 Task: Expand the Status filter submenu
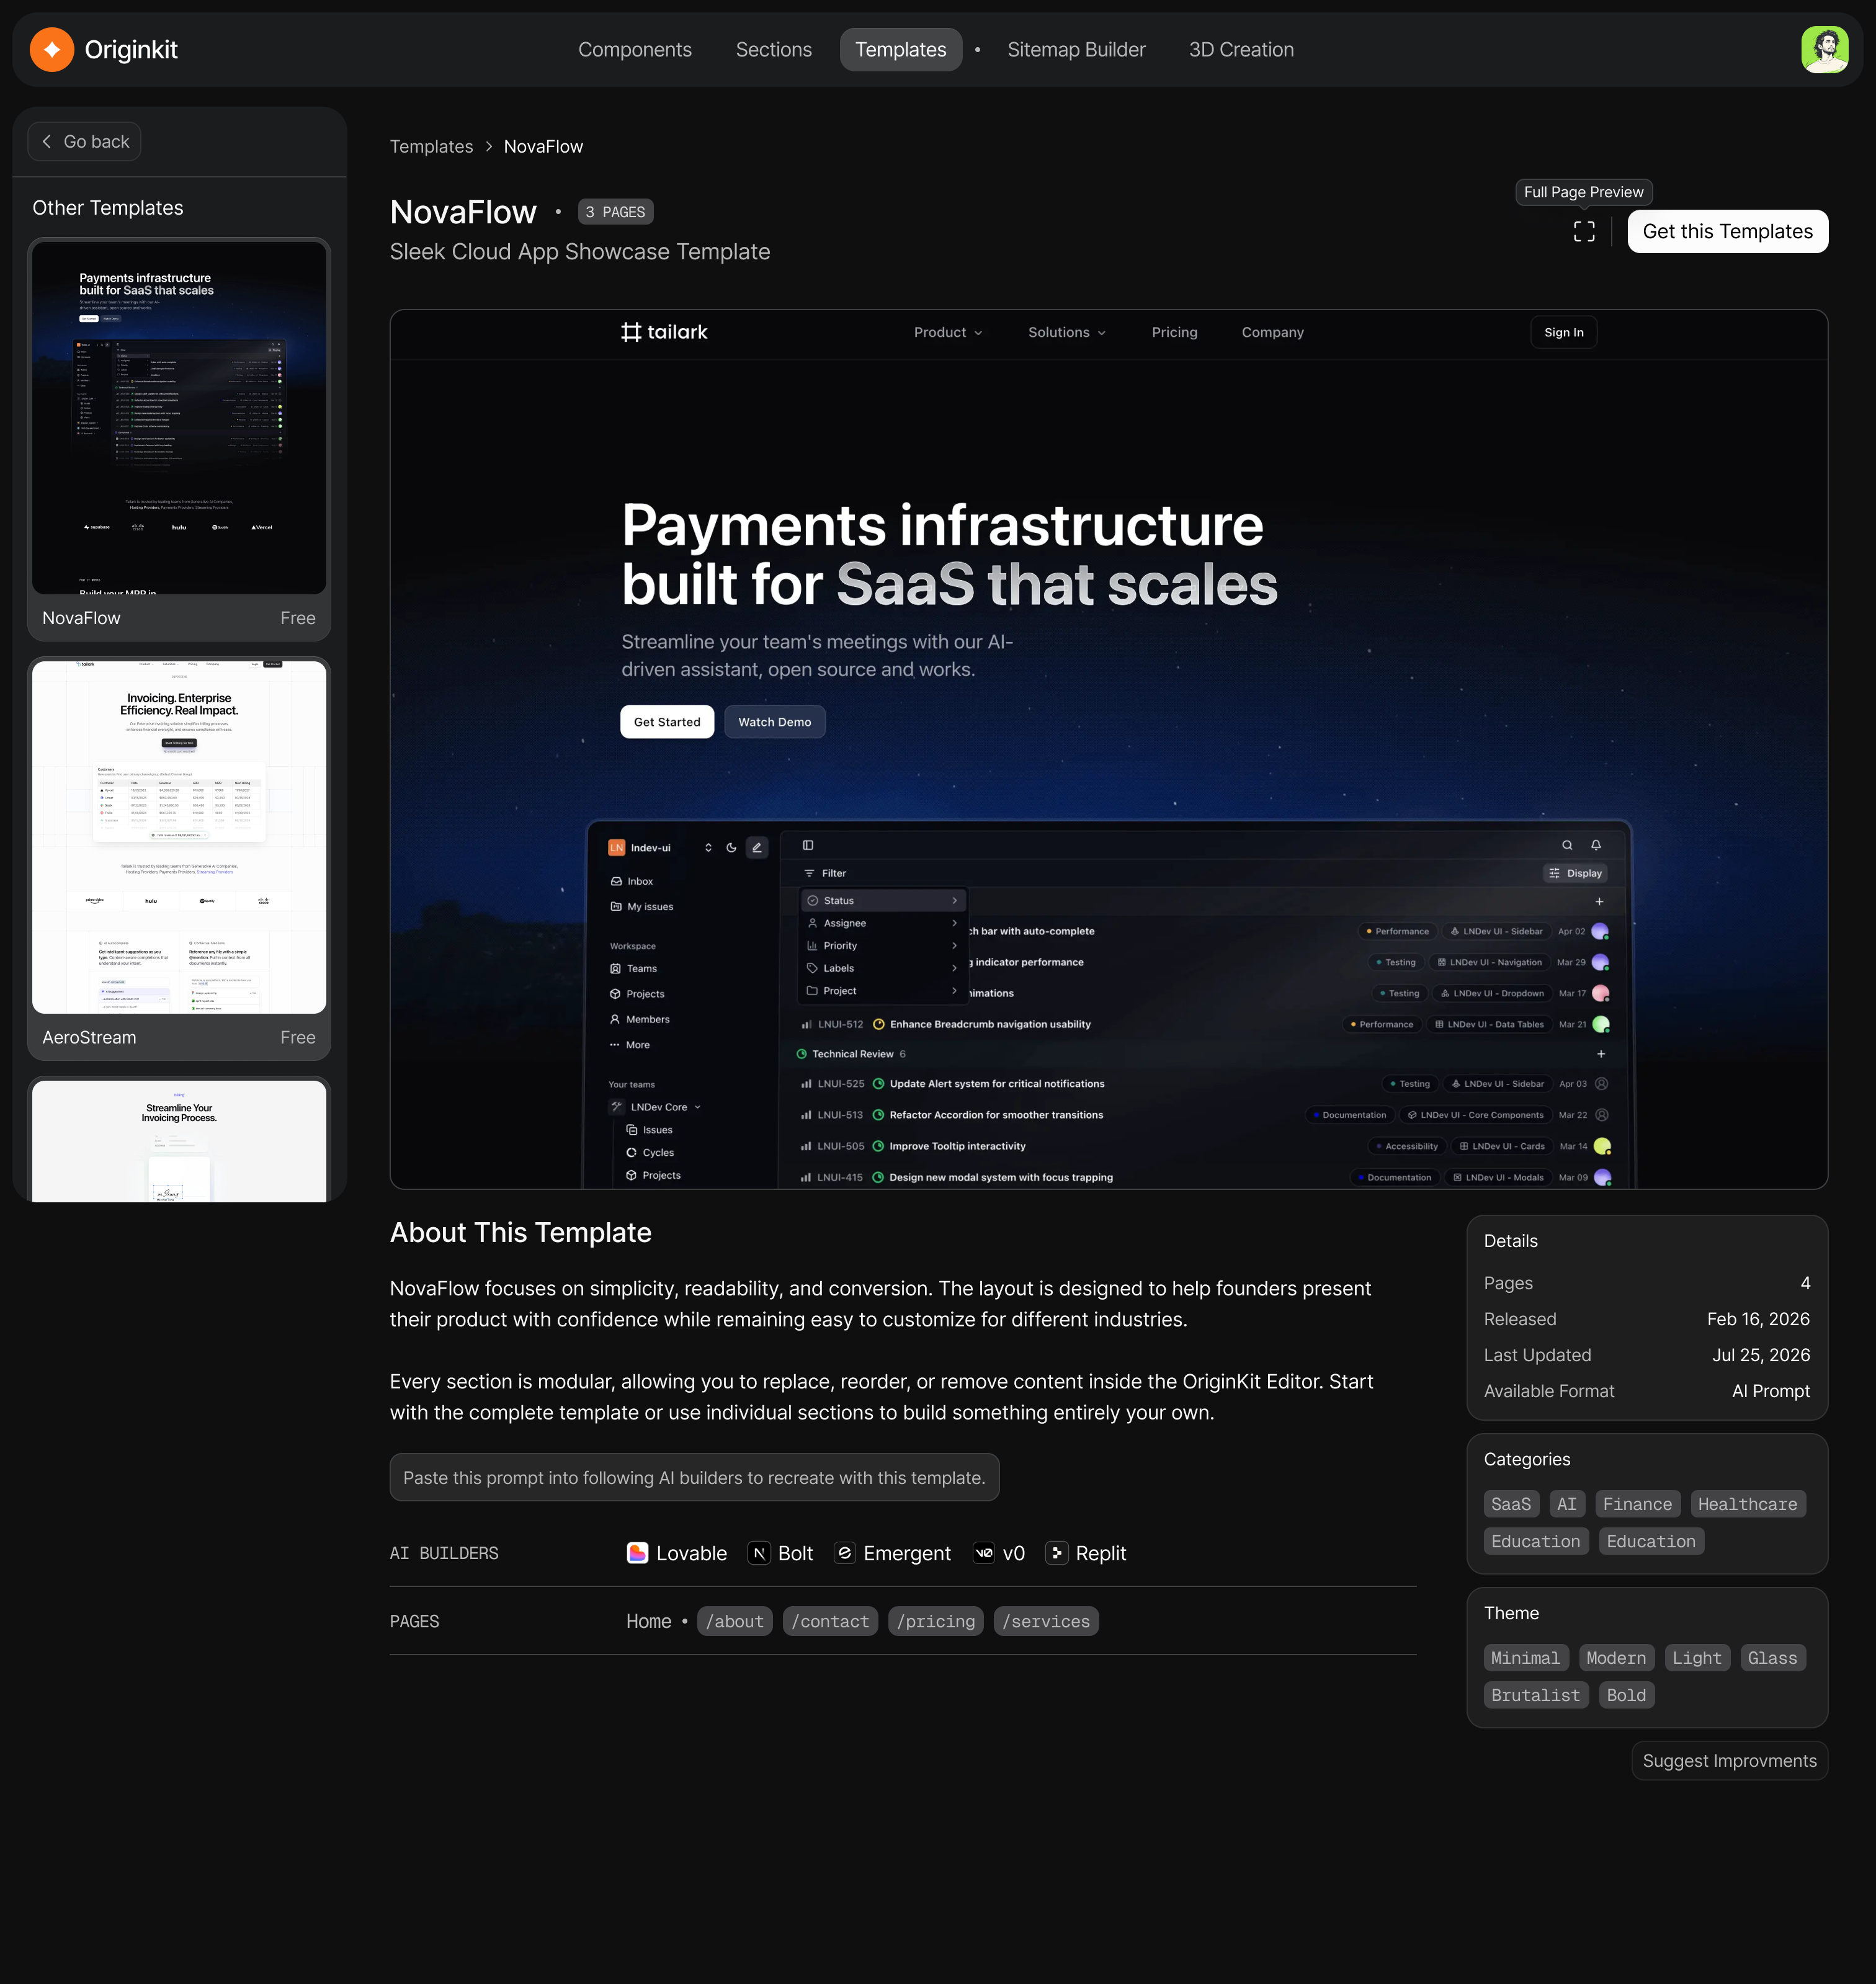[883, 901]
